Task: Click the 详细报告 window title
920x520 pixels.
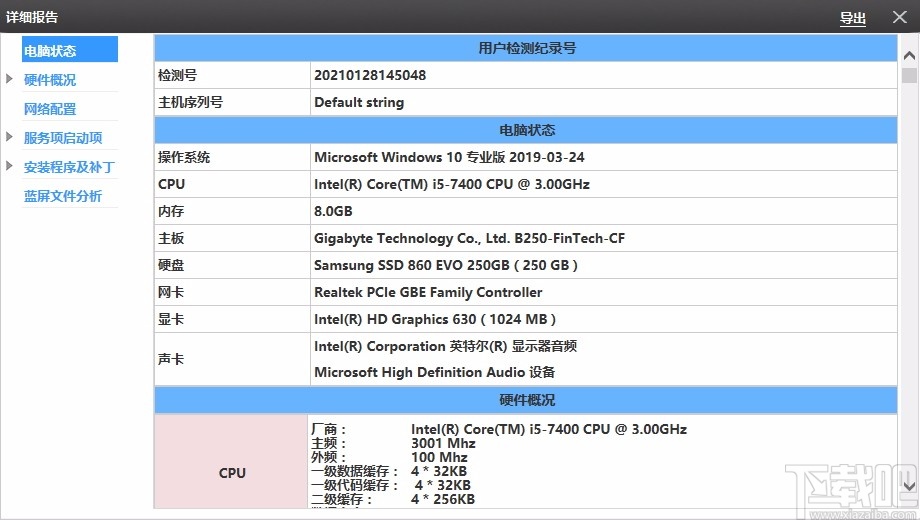Action: 32,17
